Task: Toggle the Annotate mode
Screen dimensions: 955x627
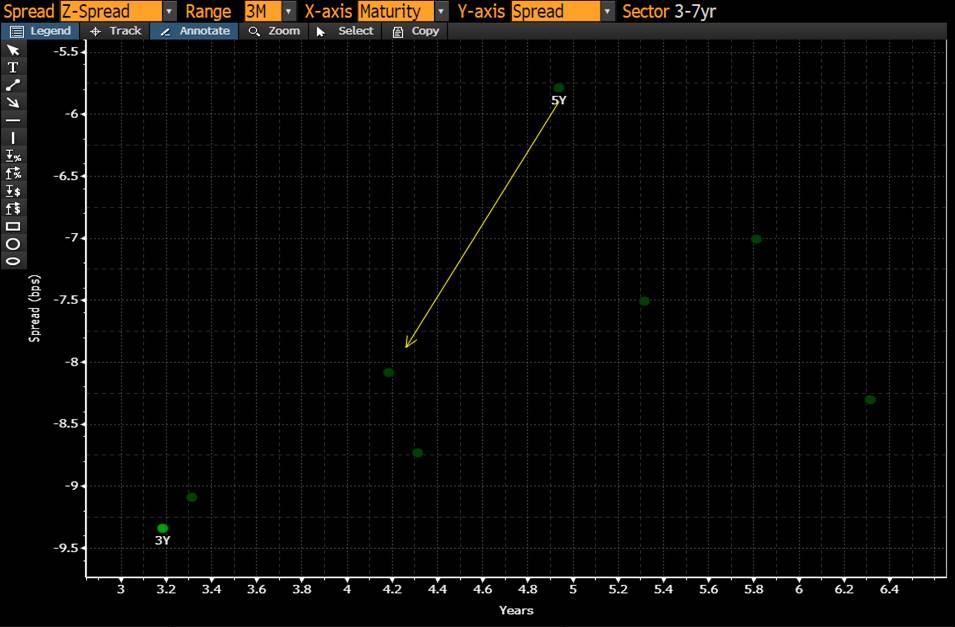Action: click(194, 31)
